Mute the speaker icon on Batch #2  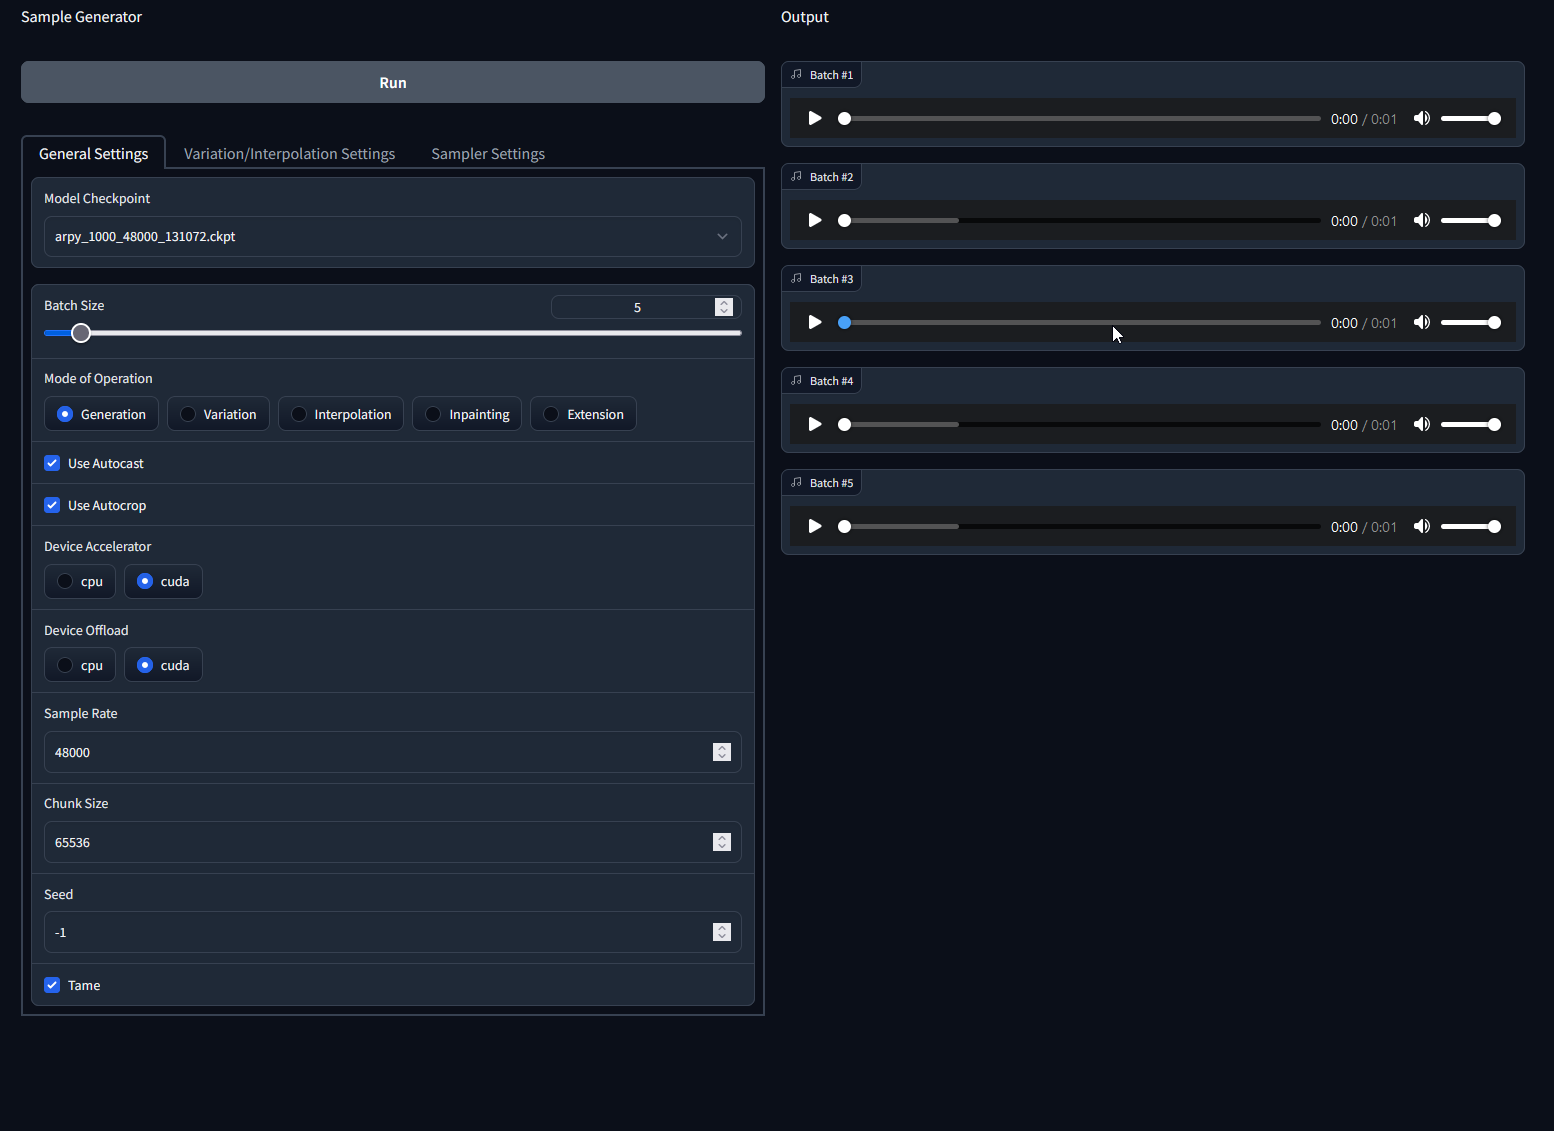click(1422, 220)
